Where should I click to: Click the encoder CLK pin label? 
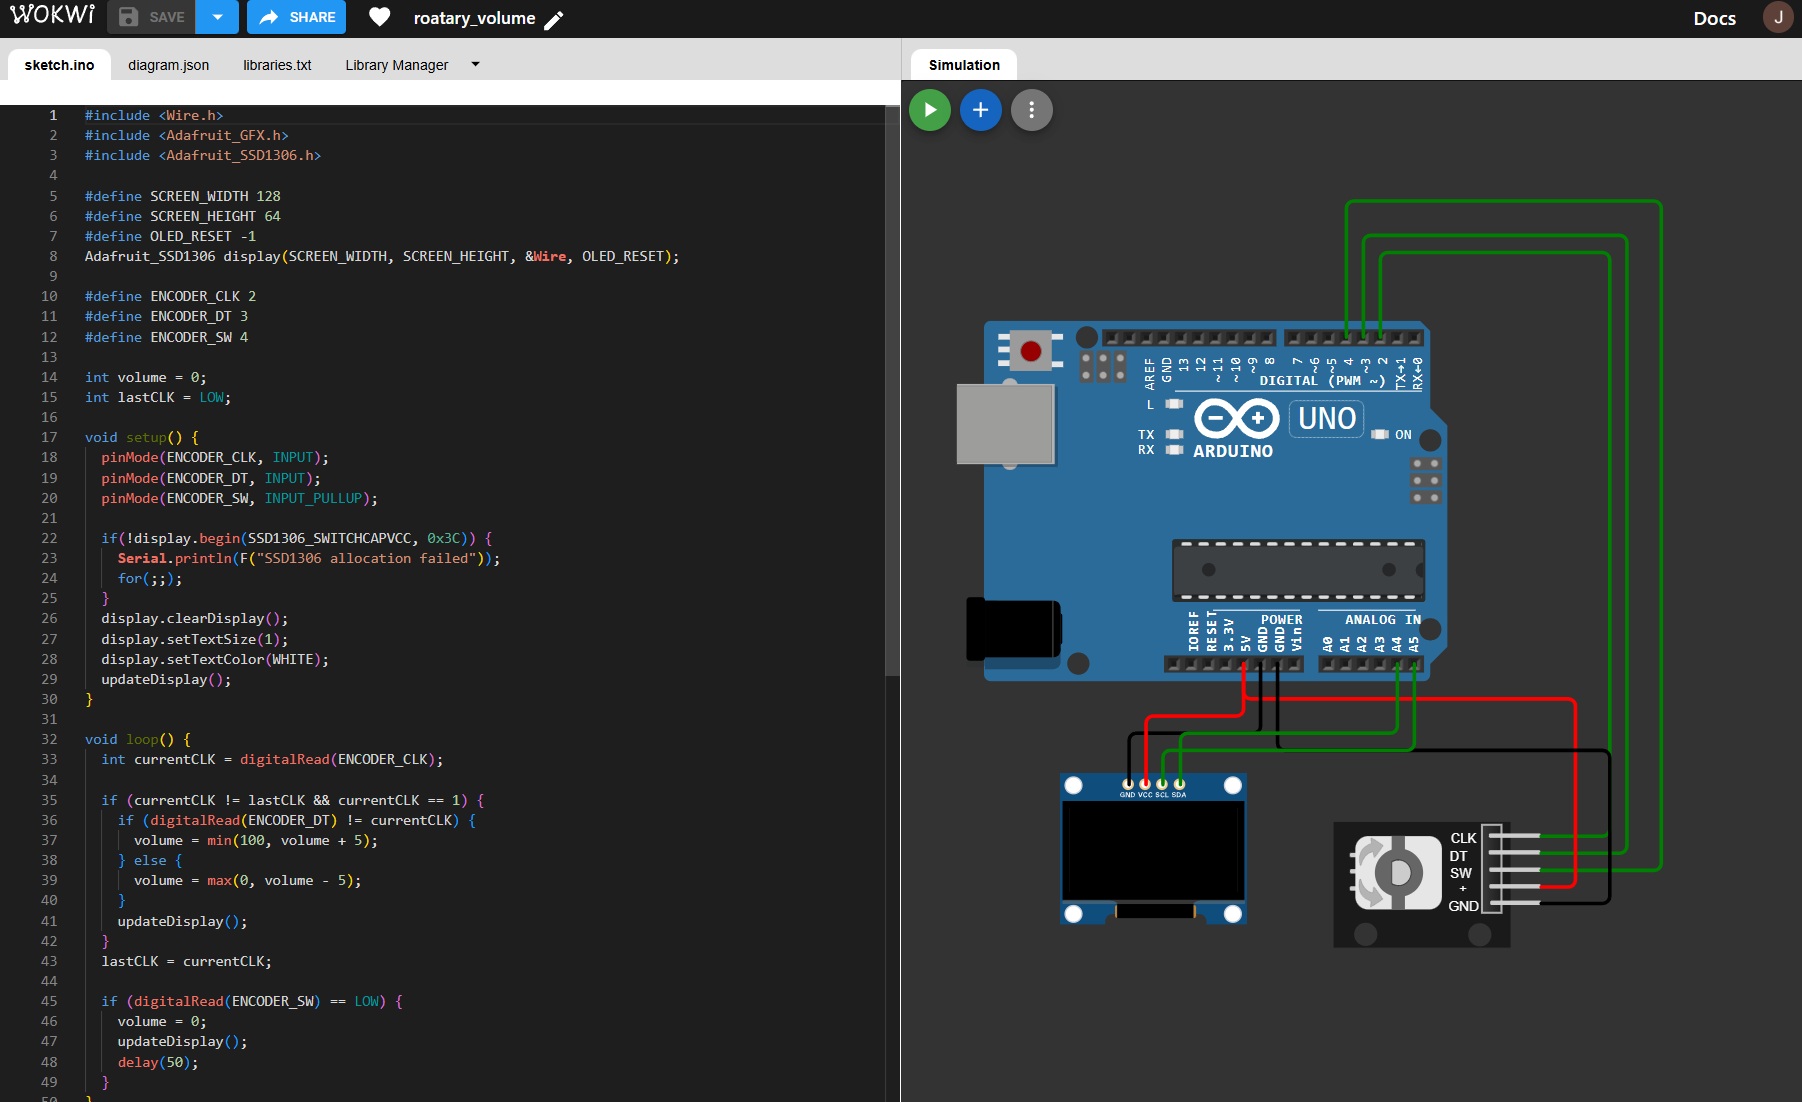pos(1463,838)
